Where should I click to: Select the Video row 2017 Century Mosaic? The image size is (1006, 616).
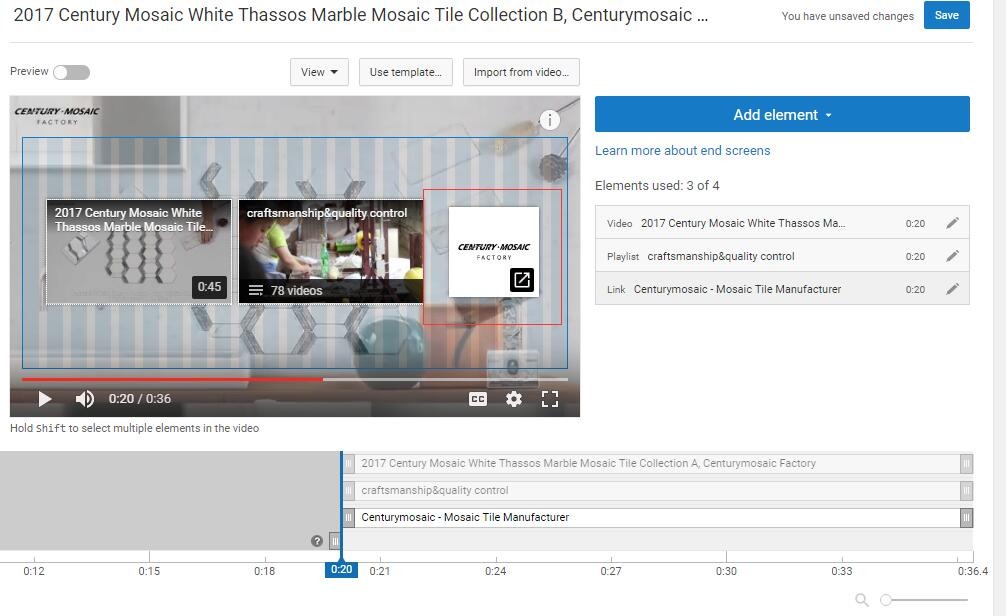pos(782,223)
